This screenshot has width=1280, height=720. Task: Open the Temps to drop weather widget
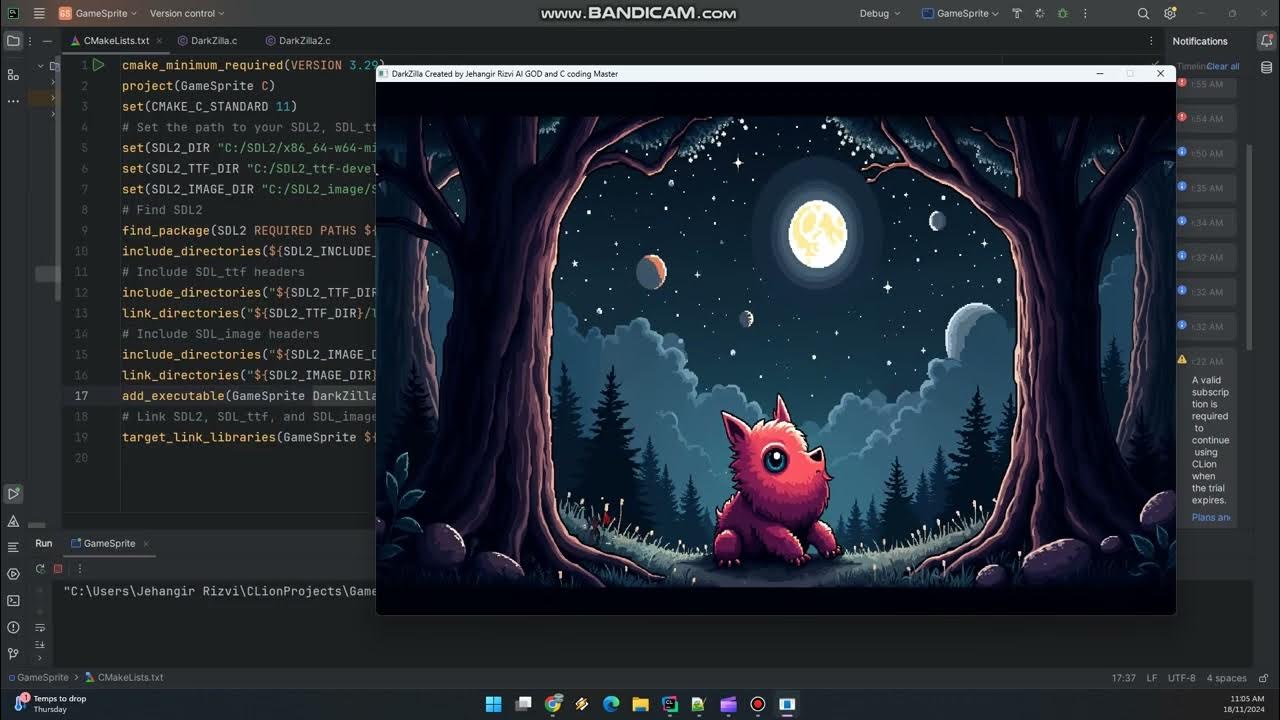(x=50, y=703)
